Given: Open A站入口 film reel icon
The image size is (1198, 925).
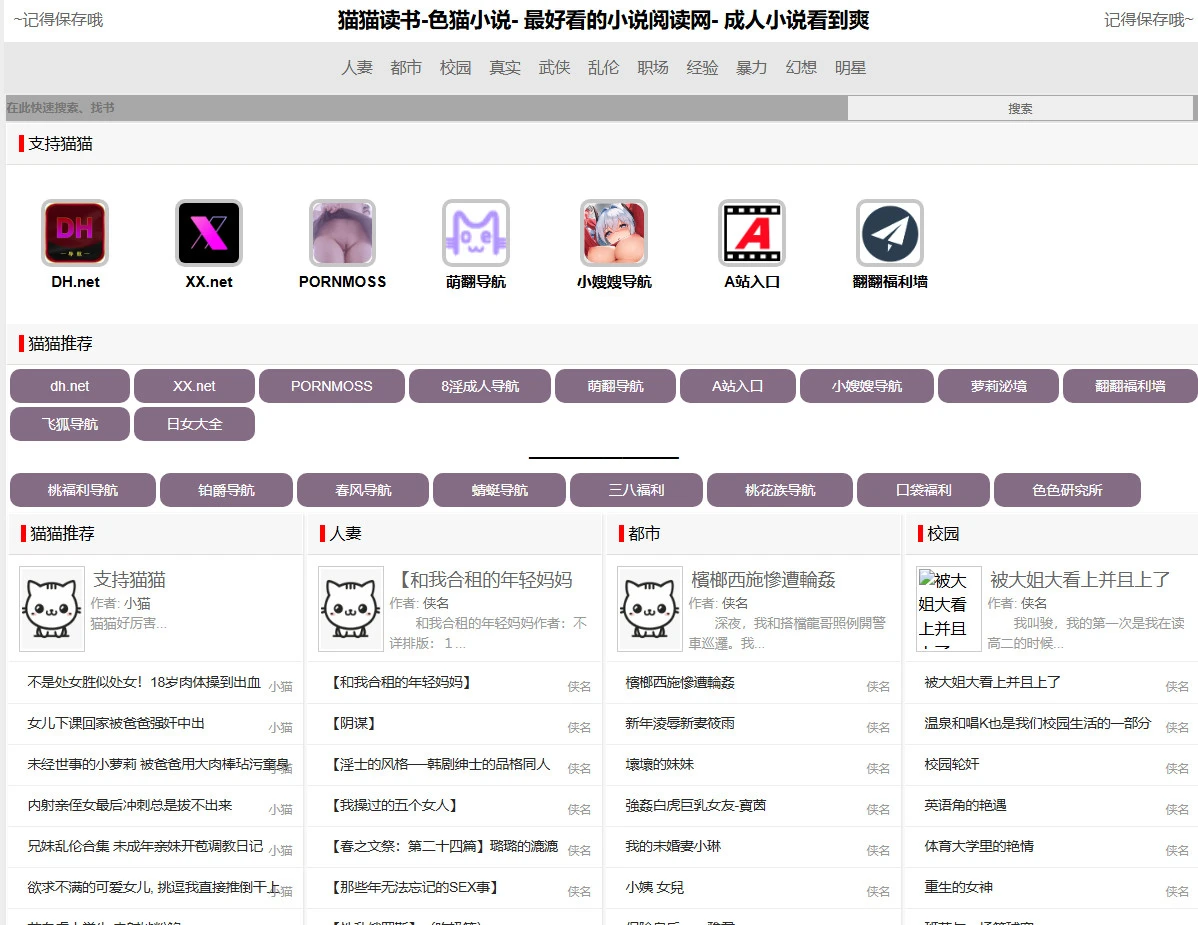Looking at the screenshot, I should 751,232.
